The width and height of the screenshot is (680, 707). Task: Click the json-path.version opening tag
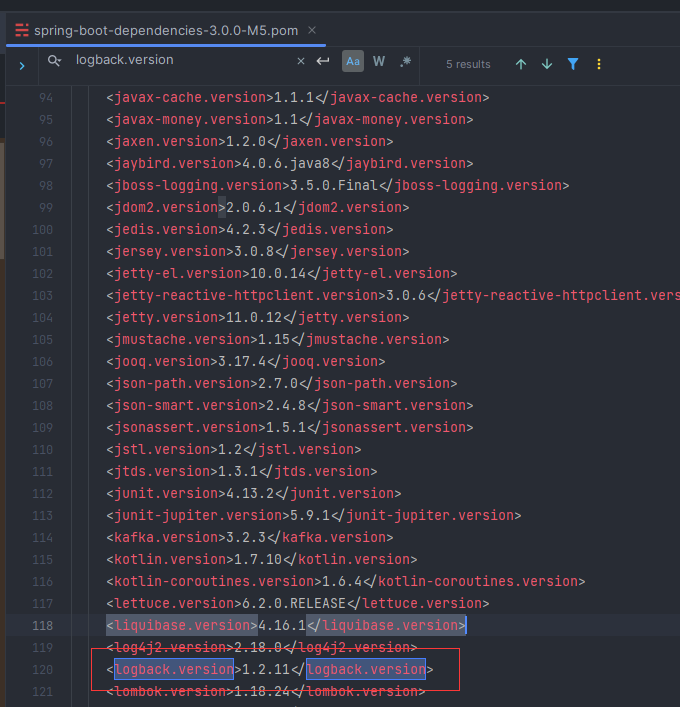[x=182, y=383]
